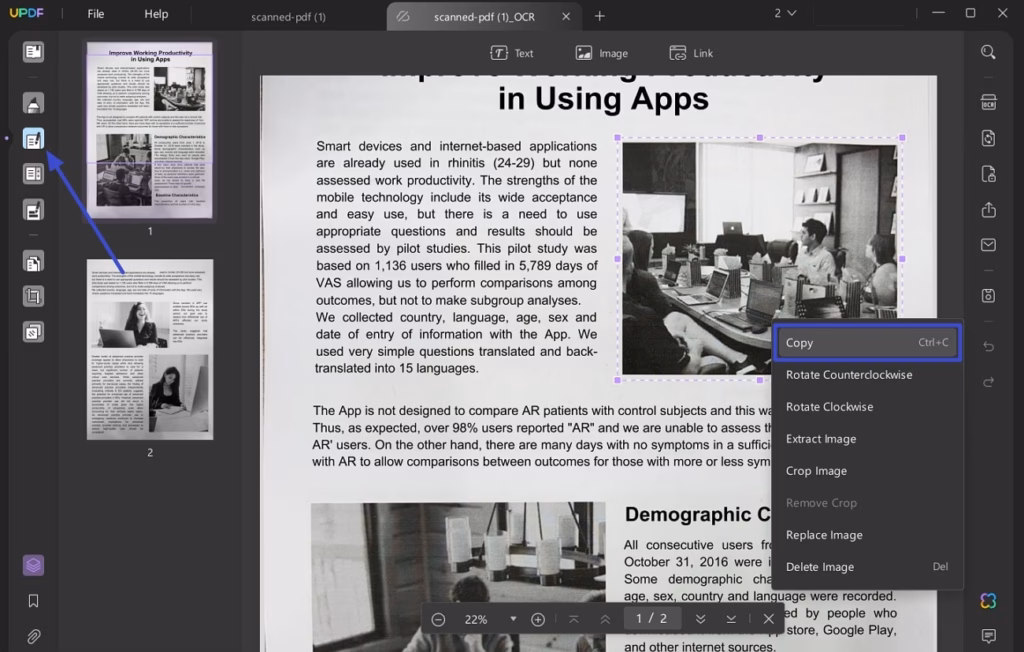Open the window count dropdown showing 2
The height and width of the screenshot is (652, 1024).
pos(785,14)
